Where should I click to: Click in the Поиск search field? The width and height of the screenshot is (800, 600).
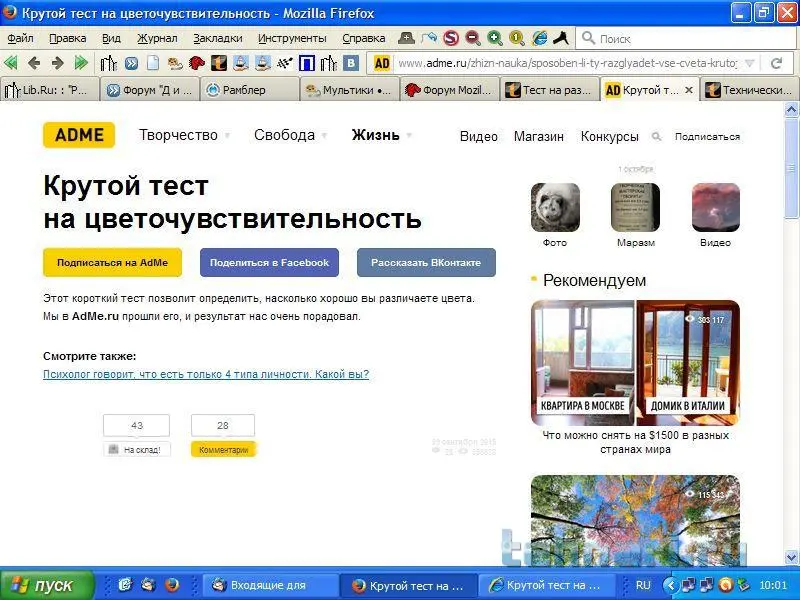[x=686, y=38]
